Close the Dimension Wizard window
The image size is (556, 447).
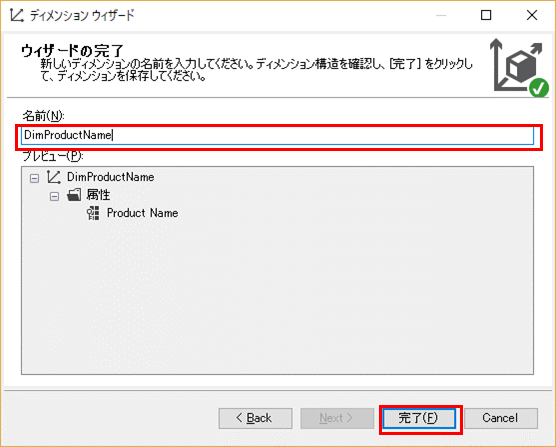click(x=532, y=15)
